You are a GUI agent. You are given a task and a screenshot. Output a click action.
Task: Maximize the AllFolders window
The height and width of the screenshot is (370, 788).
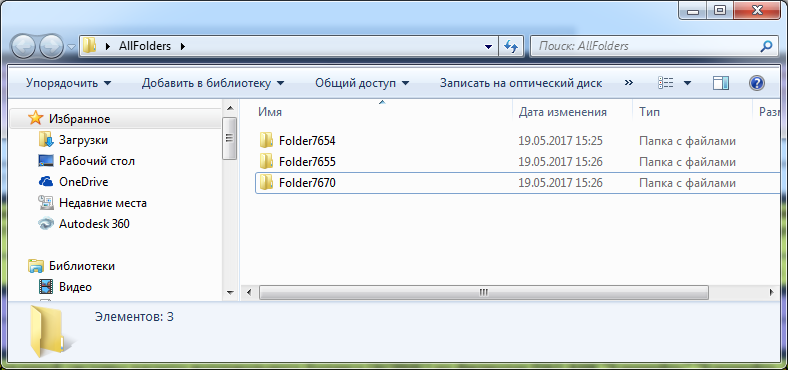[720, 10]
